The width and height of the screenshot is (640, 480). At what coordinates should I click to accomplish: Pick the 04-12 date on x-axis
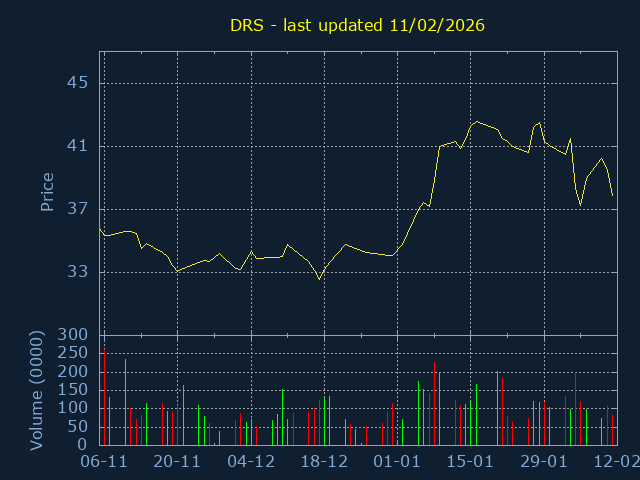[x=251, y=462]
